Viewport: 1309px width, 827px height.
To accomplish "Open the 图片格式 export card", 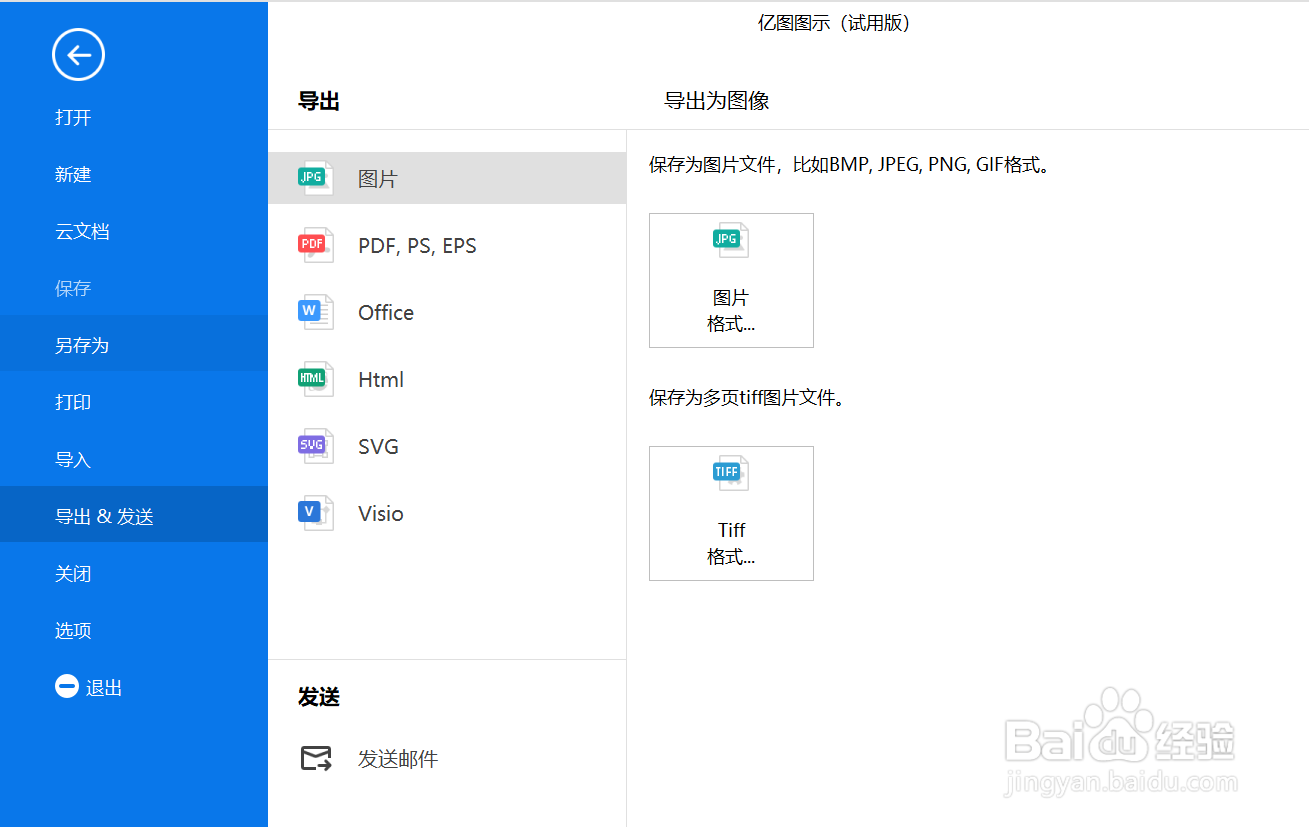I will pos(731,280).
